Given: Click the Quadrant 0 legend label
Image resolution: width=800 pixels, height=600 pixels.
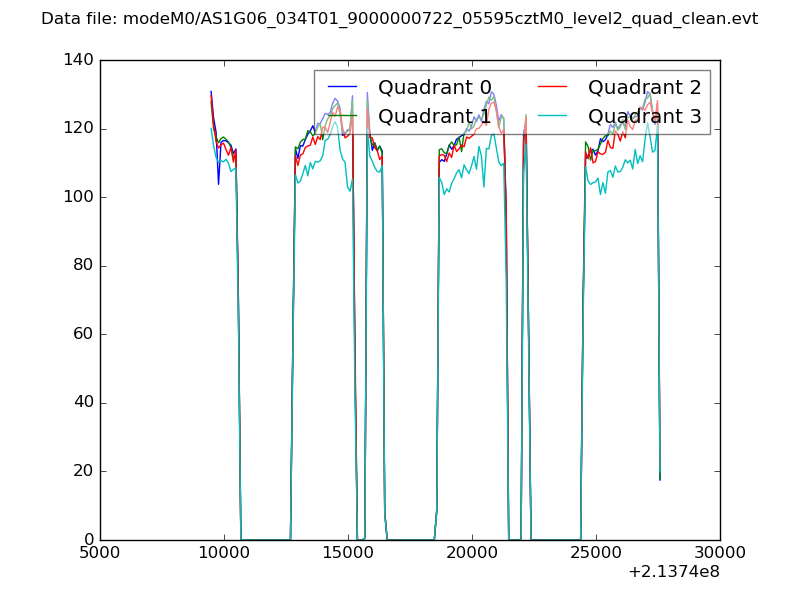Looking at the screenshot, I should (434, 88).
